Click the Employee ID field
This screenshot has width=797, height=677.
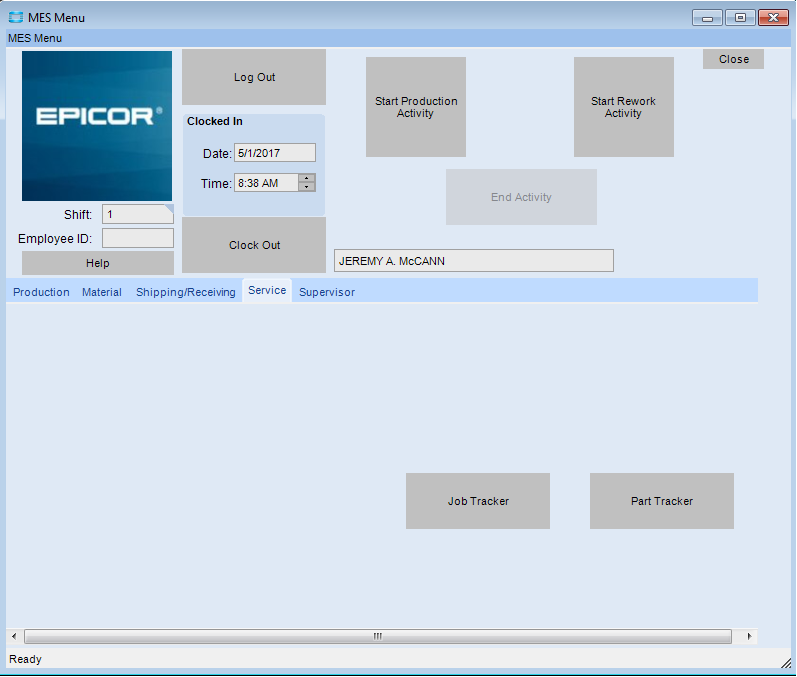tap(138, 238)
